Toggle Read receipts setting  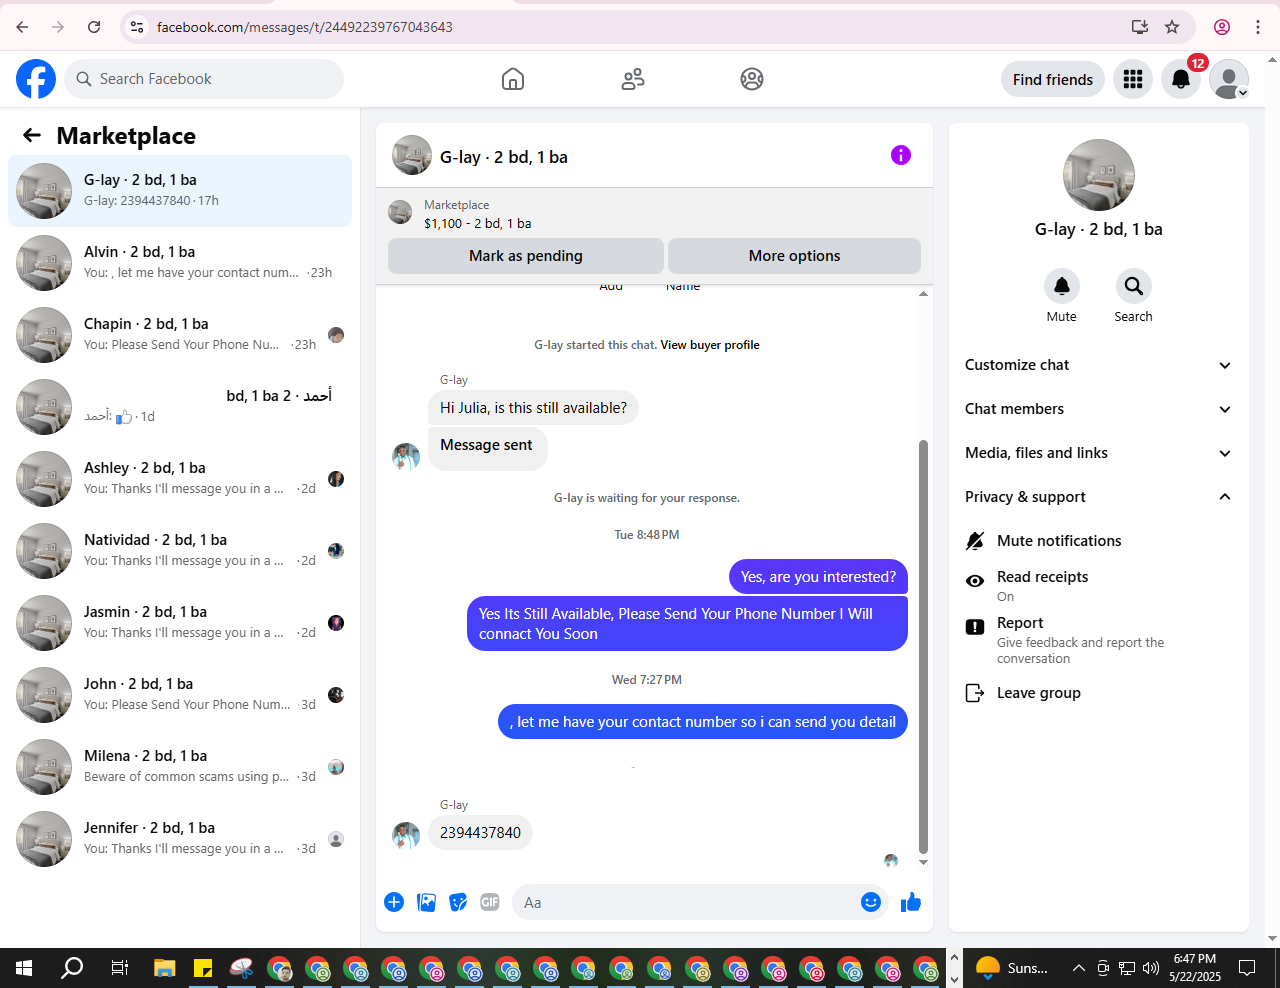click(x=1098, y=585)
